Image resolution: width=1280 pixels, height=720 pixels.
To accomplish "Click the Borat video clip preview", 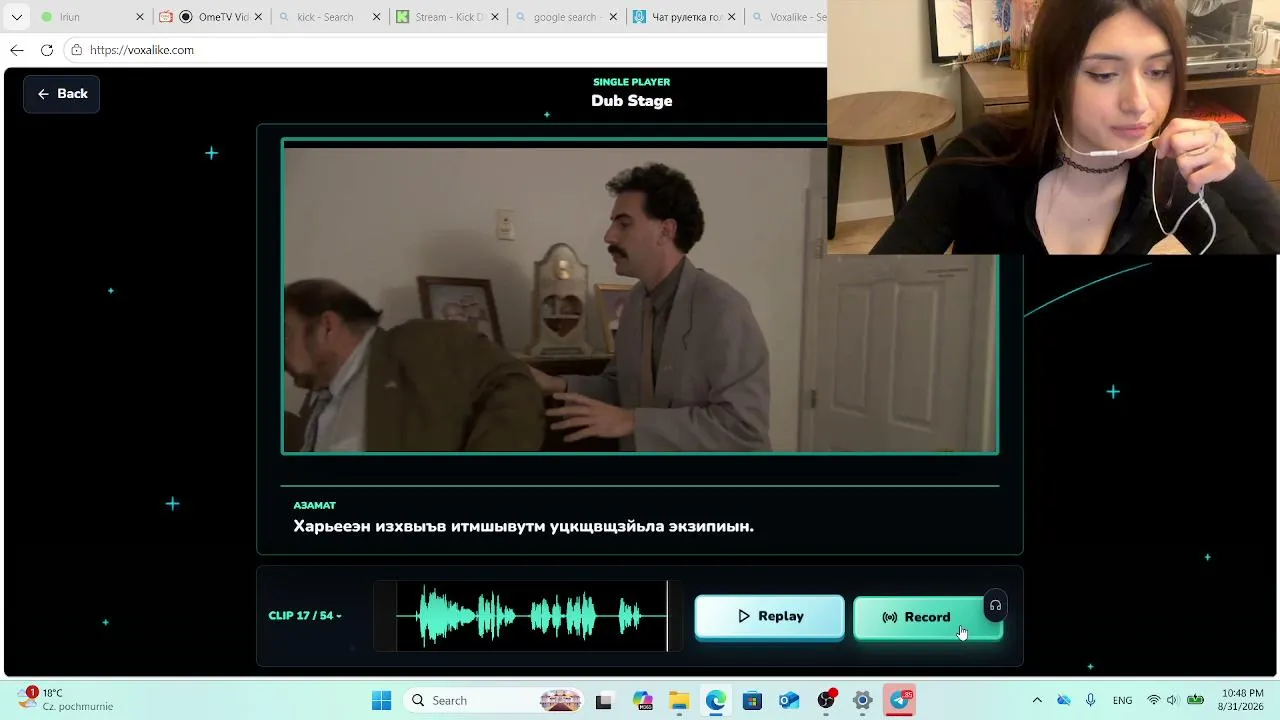I will (640, 297).
